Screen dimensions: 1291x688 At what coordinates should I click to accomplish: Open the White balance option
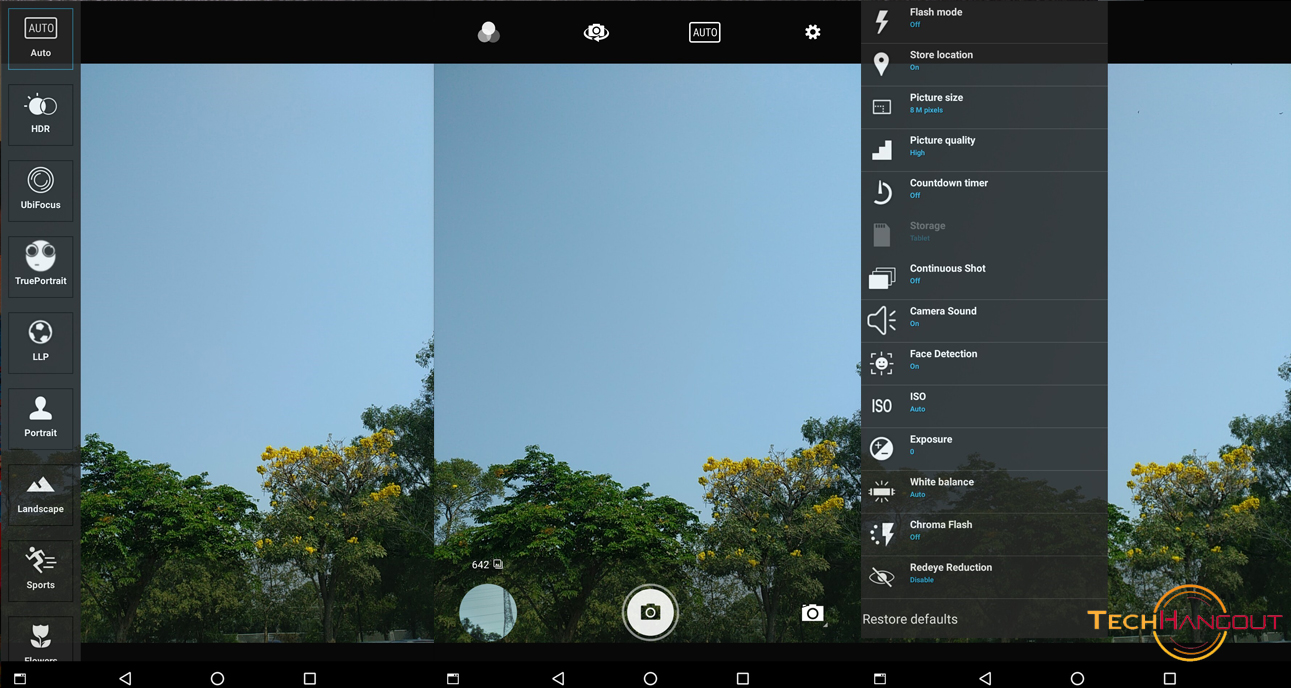984,491
